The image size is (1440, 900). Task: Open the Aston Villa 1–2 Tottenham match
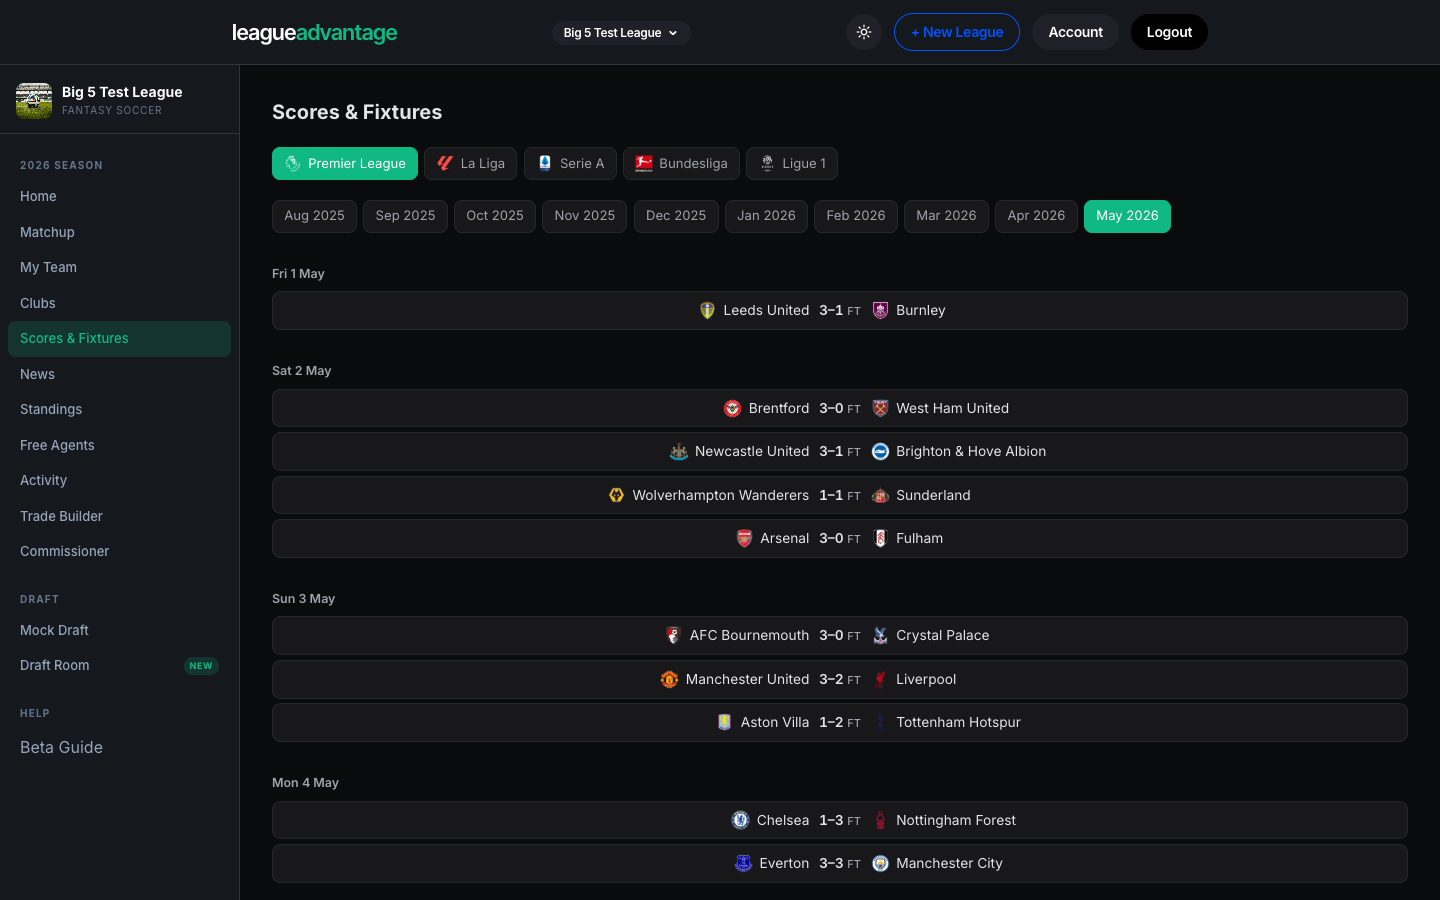[x=840, y=722]
